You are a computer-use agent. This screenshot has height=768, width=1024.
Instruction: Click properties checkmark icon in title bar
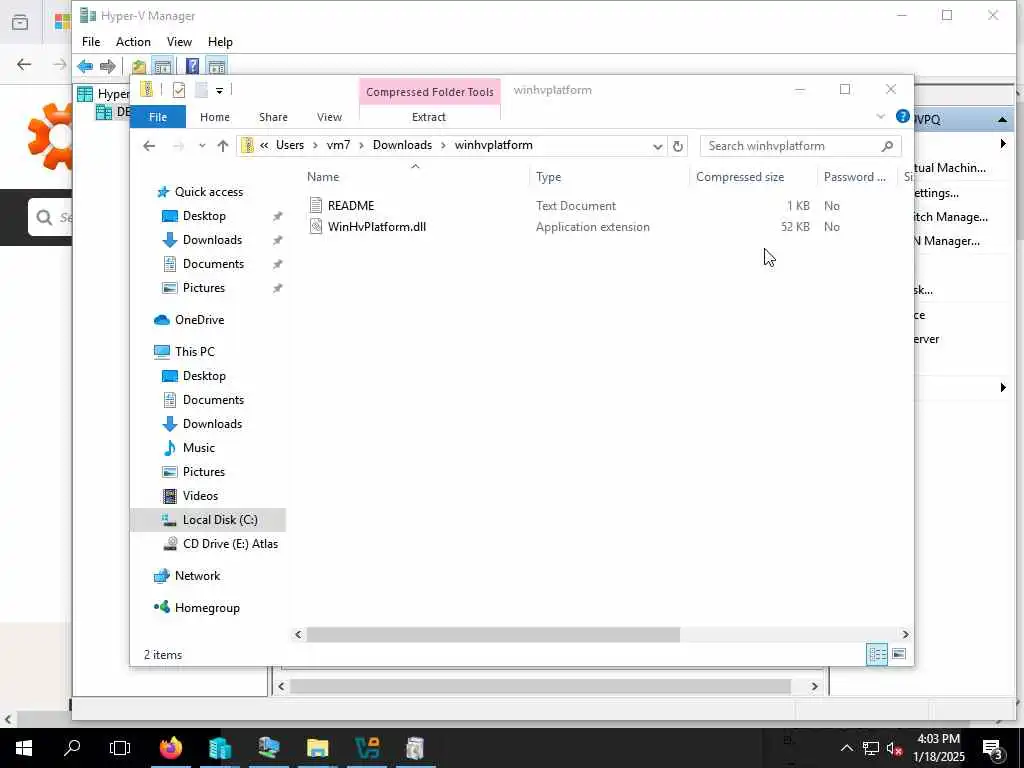coord(179,90)
